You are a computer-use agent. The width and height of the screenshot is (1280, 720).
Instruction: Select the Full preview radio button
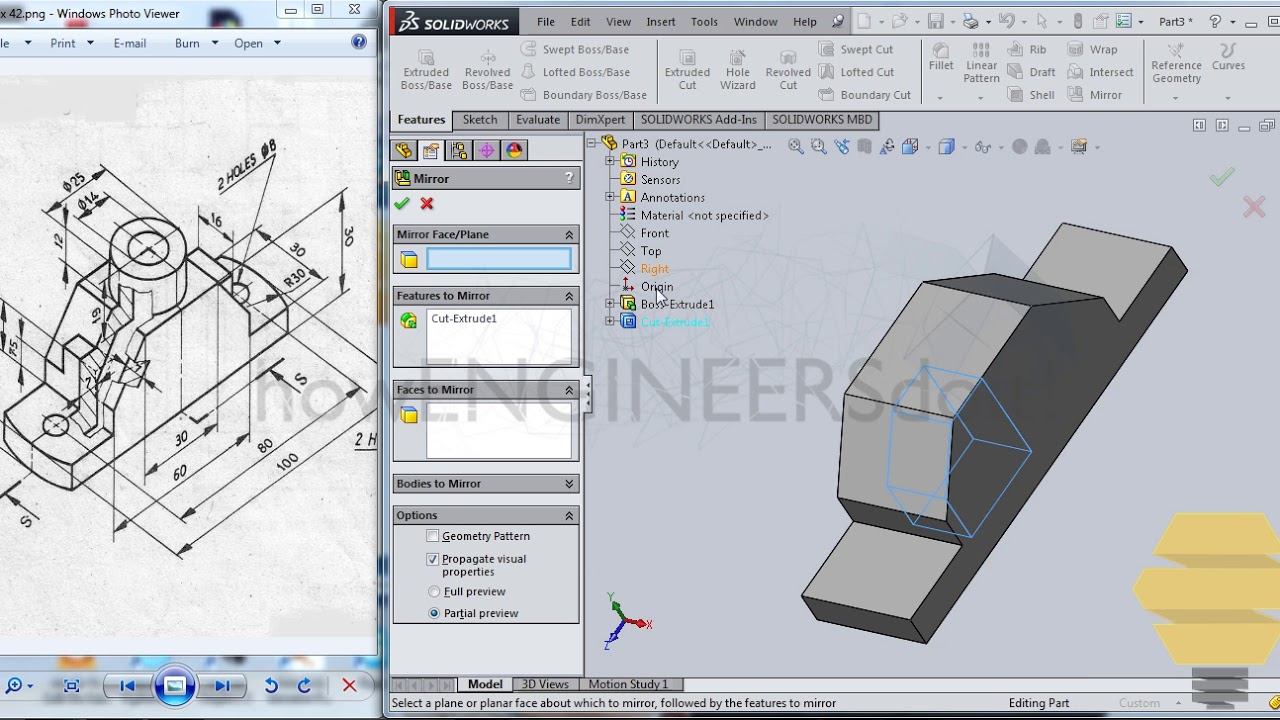(434, 592)
